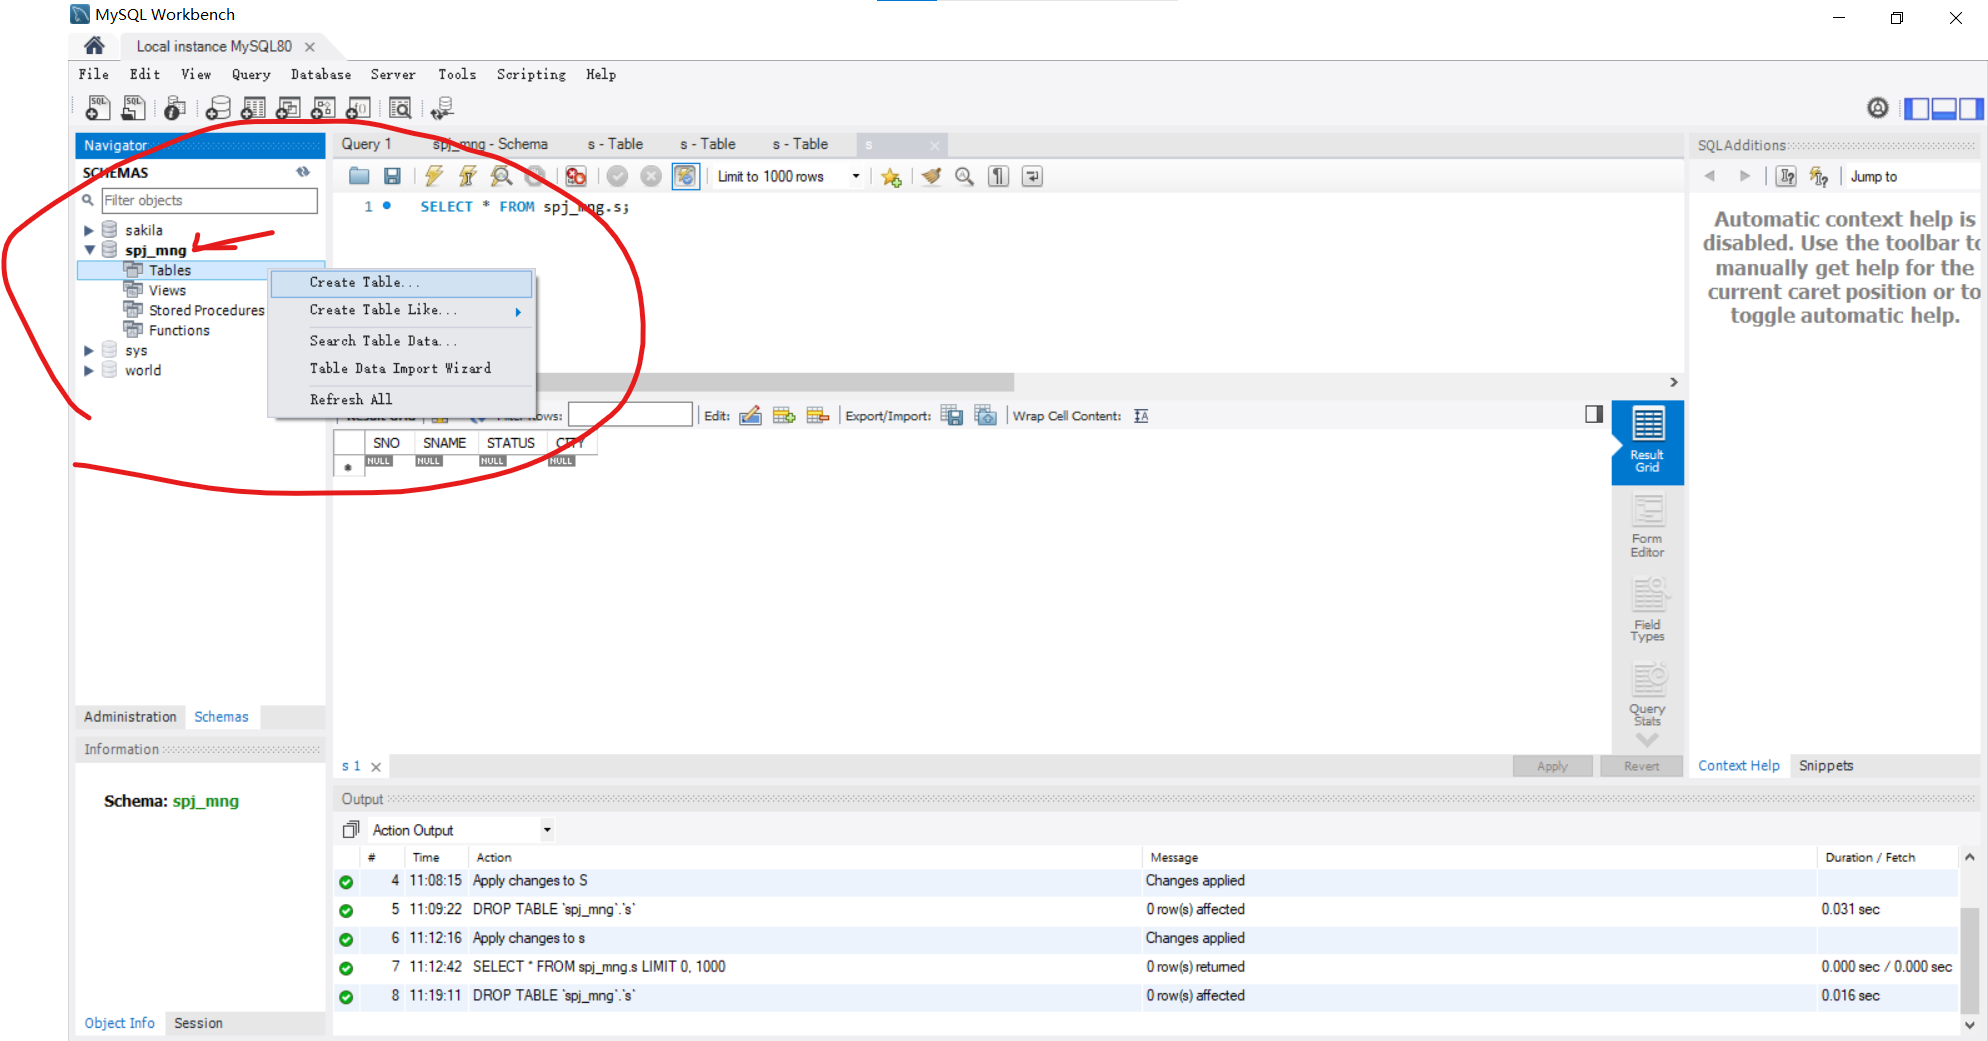Select the Views node under spj_mng
The width and height of the screenshot is (1988, 1041).
[167, 291]
